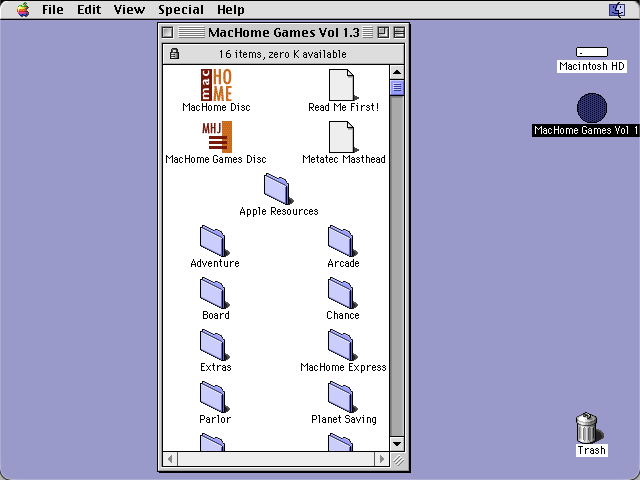Select the MacHome Games Disc icon
The image size is (640, 480).
click(x=216, y=137)
